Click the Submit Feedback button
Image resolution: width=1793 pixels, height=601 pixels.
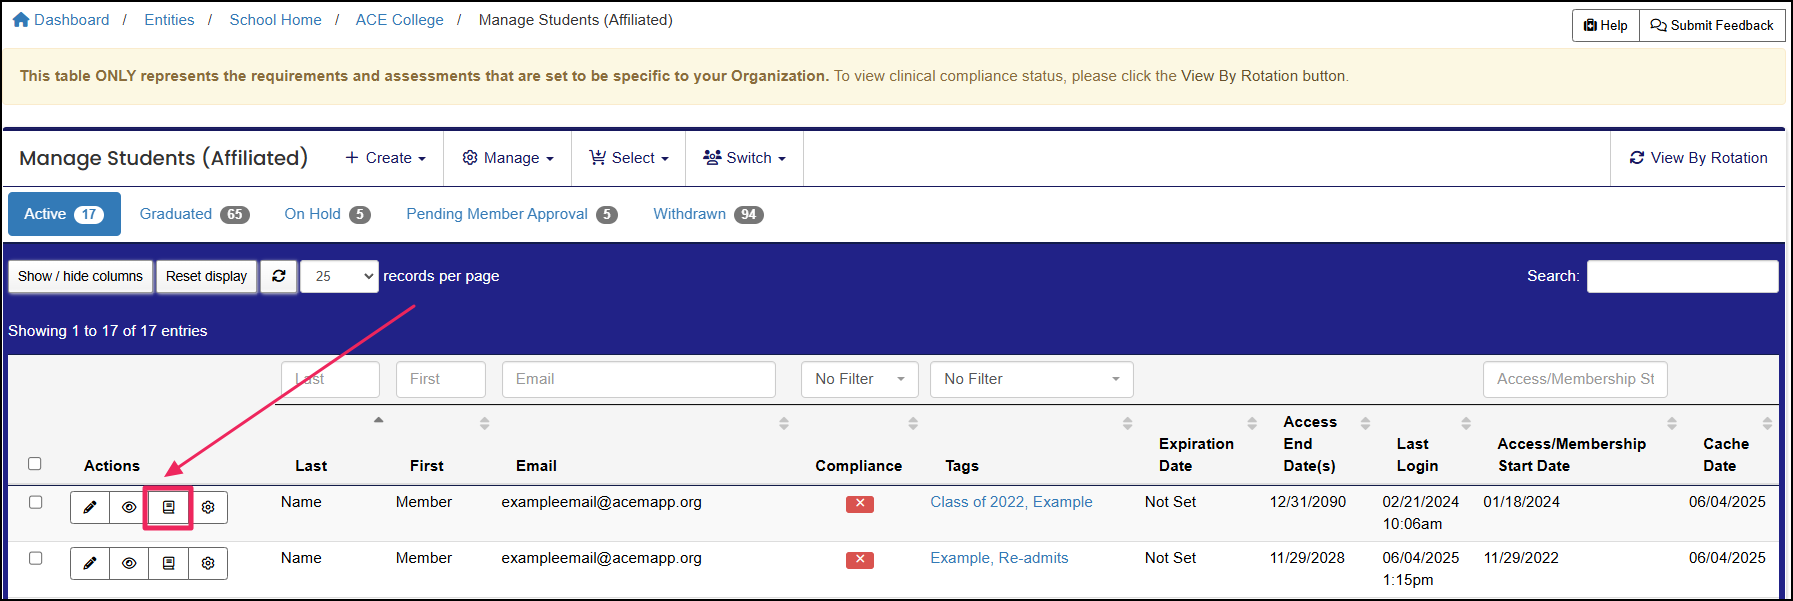1712,25
